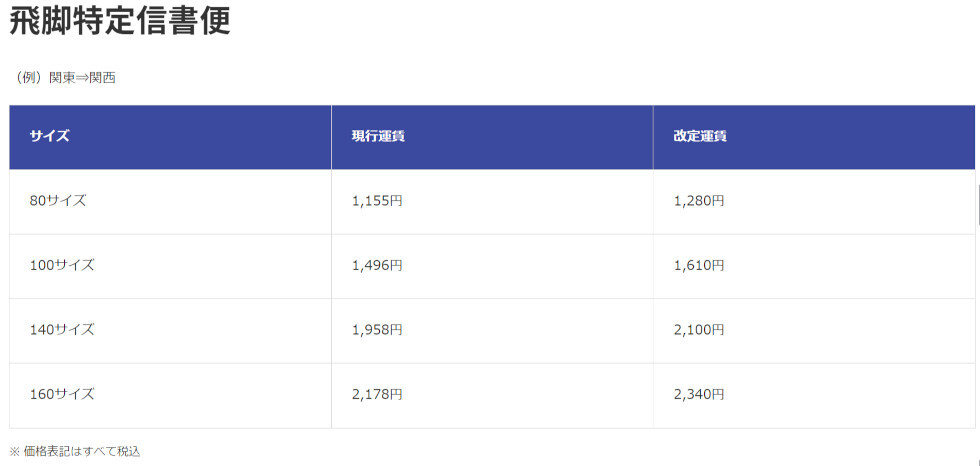The height and width of the screenshot is (466, 980).
Task: Click the 価格表記はすべて税込 footnote
Action: point(82,451)
